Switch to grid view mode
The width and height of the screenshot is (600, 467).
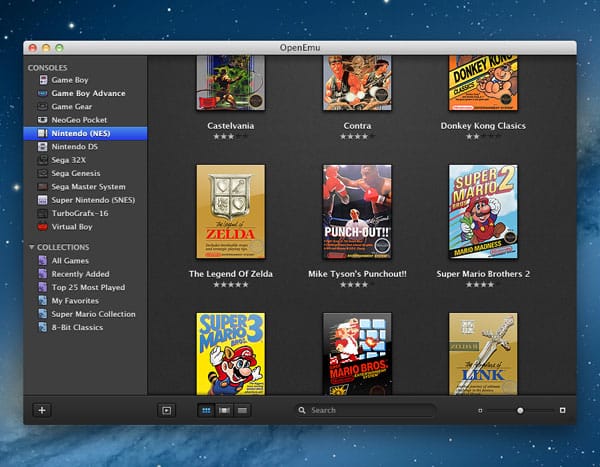[206, 410]
